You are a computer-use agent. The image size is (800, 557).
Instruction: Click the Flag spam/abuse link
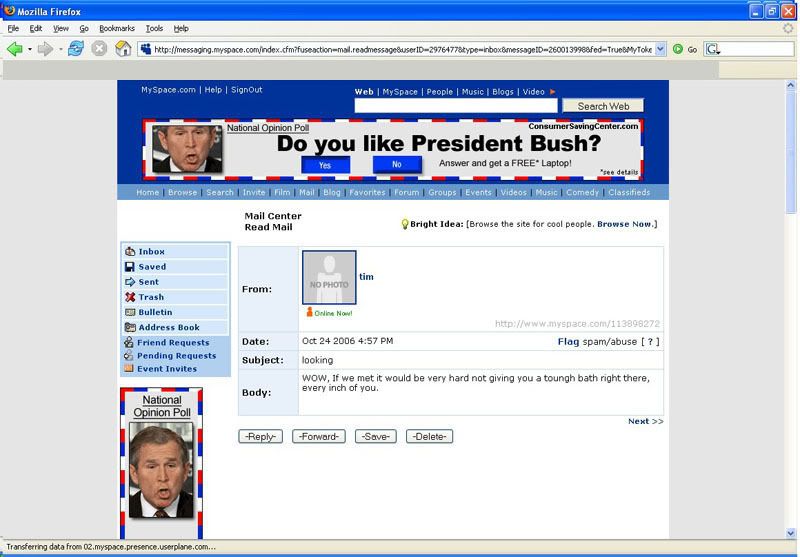[568, 342]
